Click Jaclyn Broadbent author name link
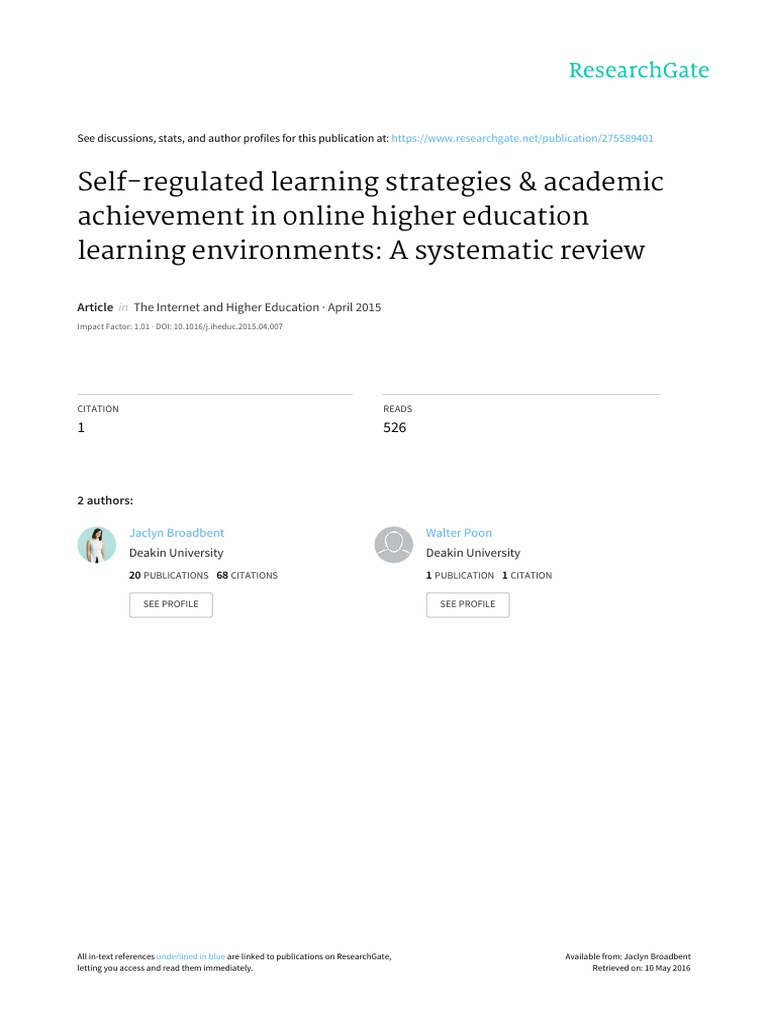Viewport: 768px width, 1024px height. pos(177,533)
